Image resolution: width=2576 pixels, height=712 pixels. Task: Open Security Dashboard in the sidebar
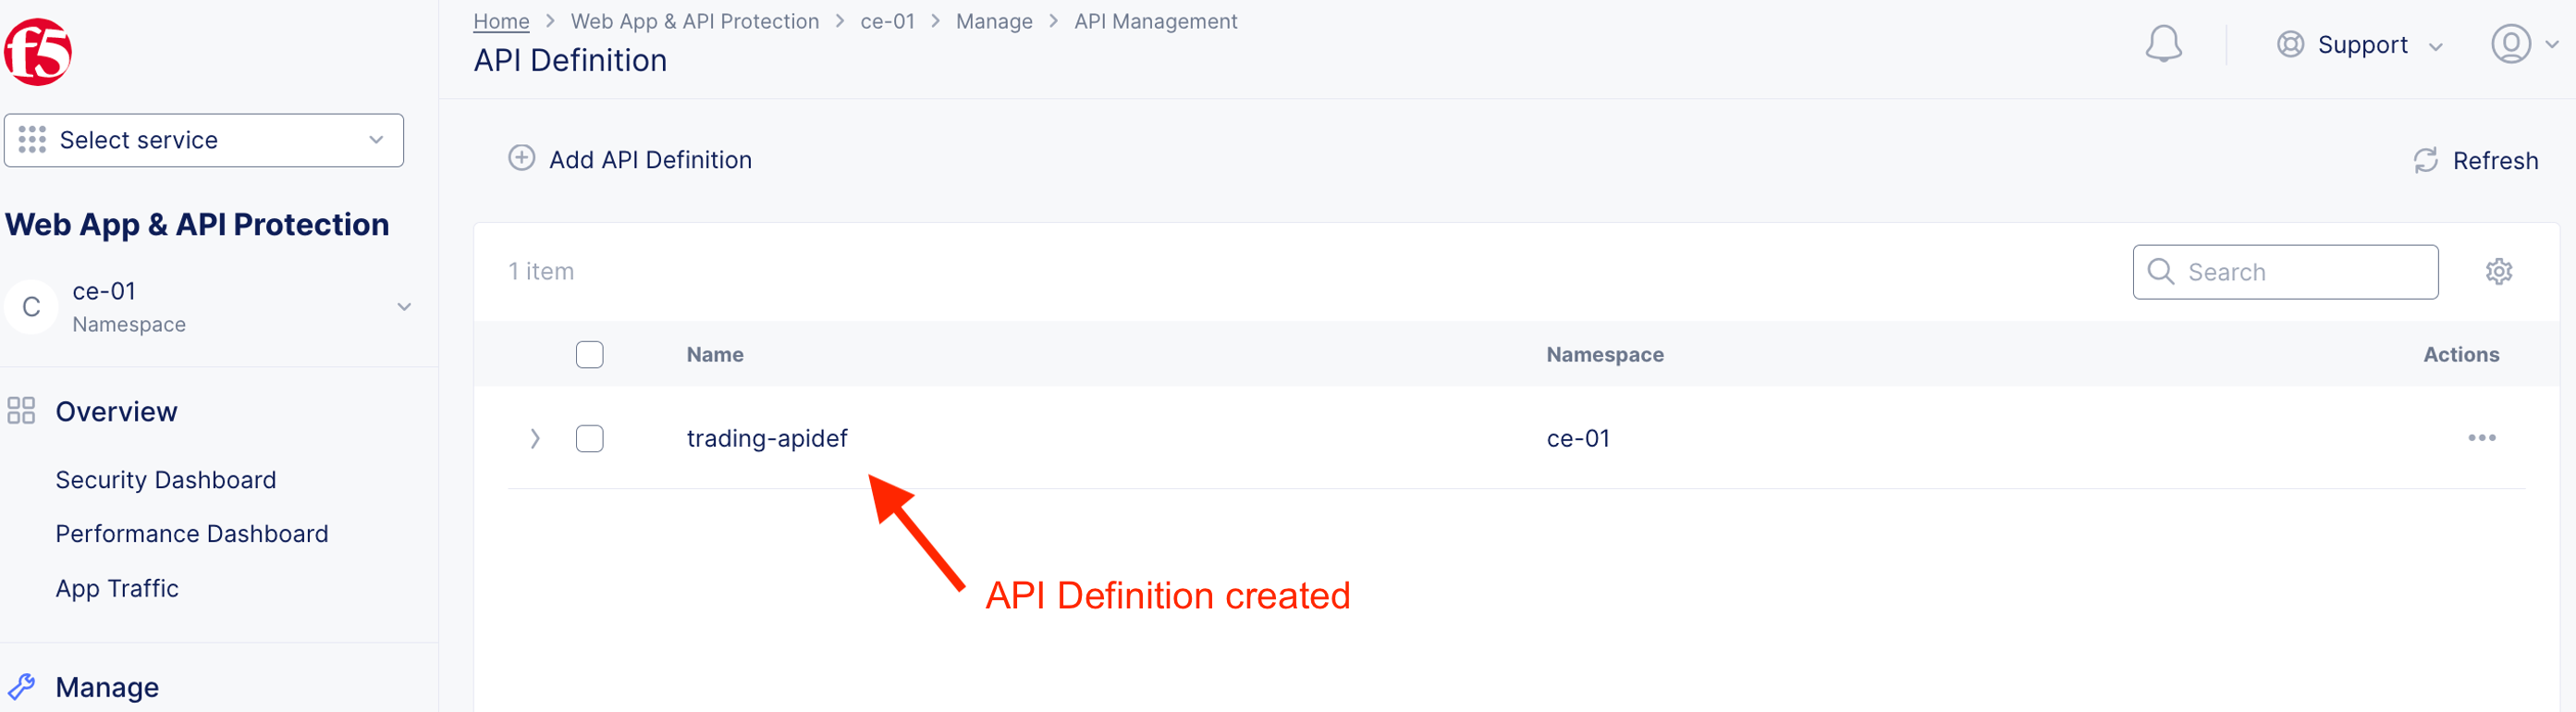coord(166,480)
